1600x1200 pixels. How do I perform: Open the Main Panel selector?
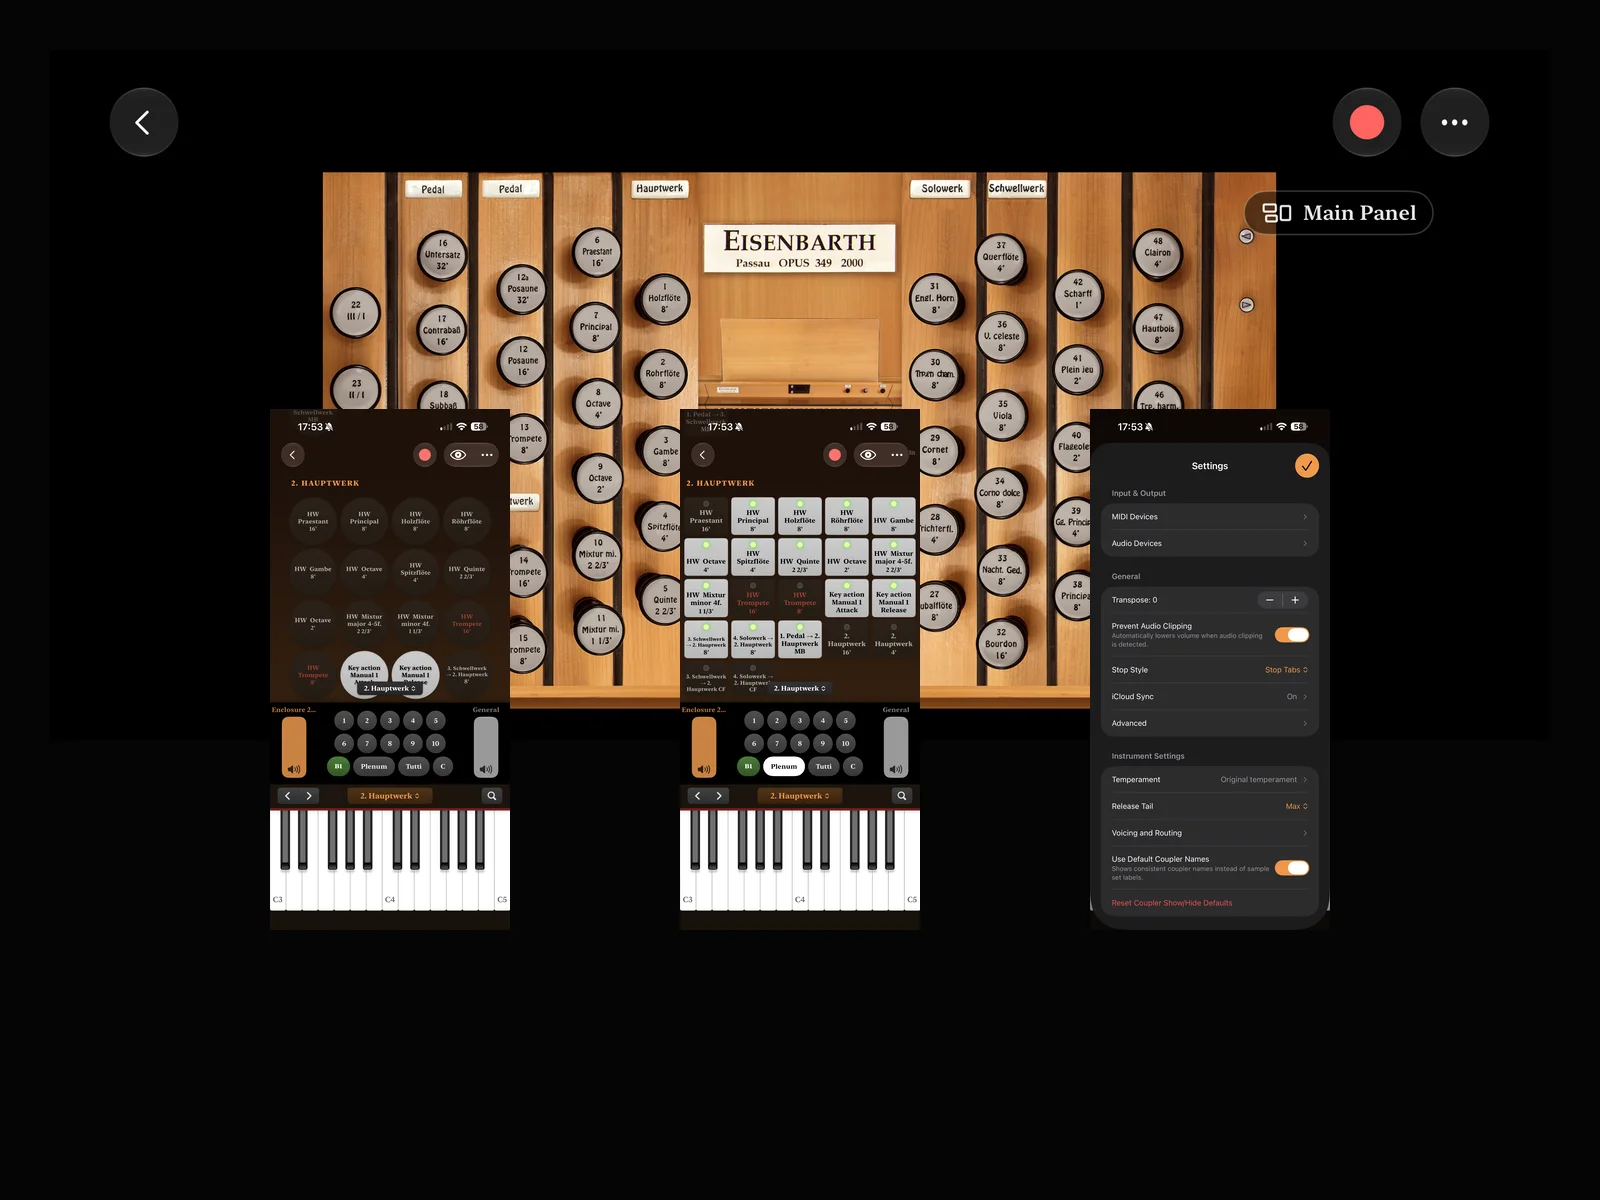click(1338, 213)
